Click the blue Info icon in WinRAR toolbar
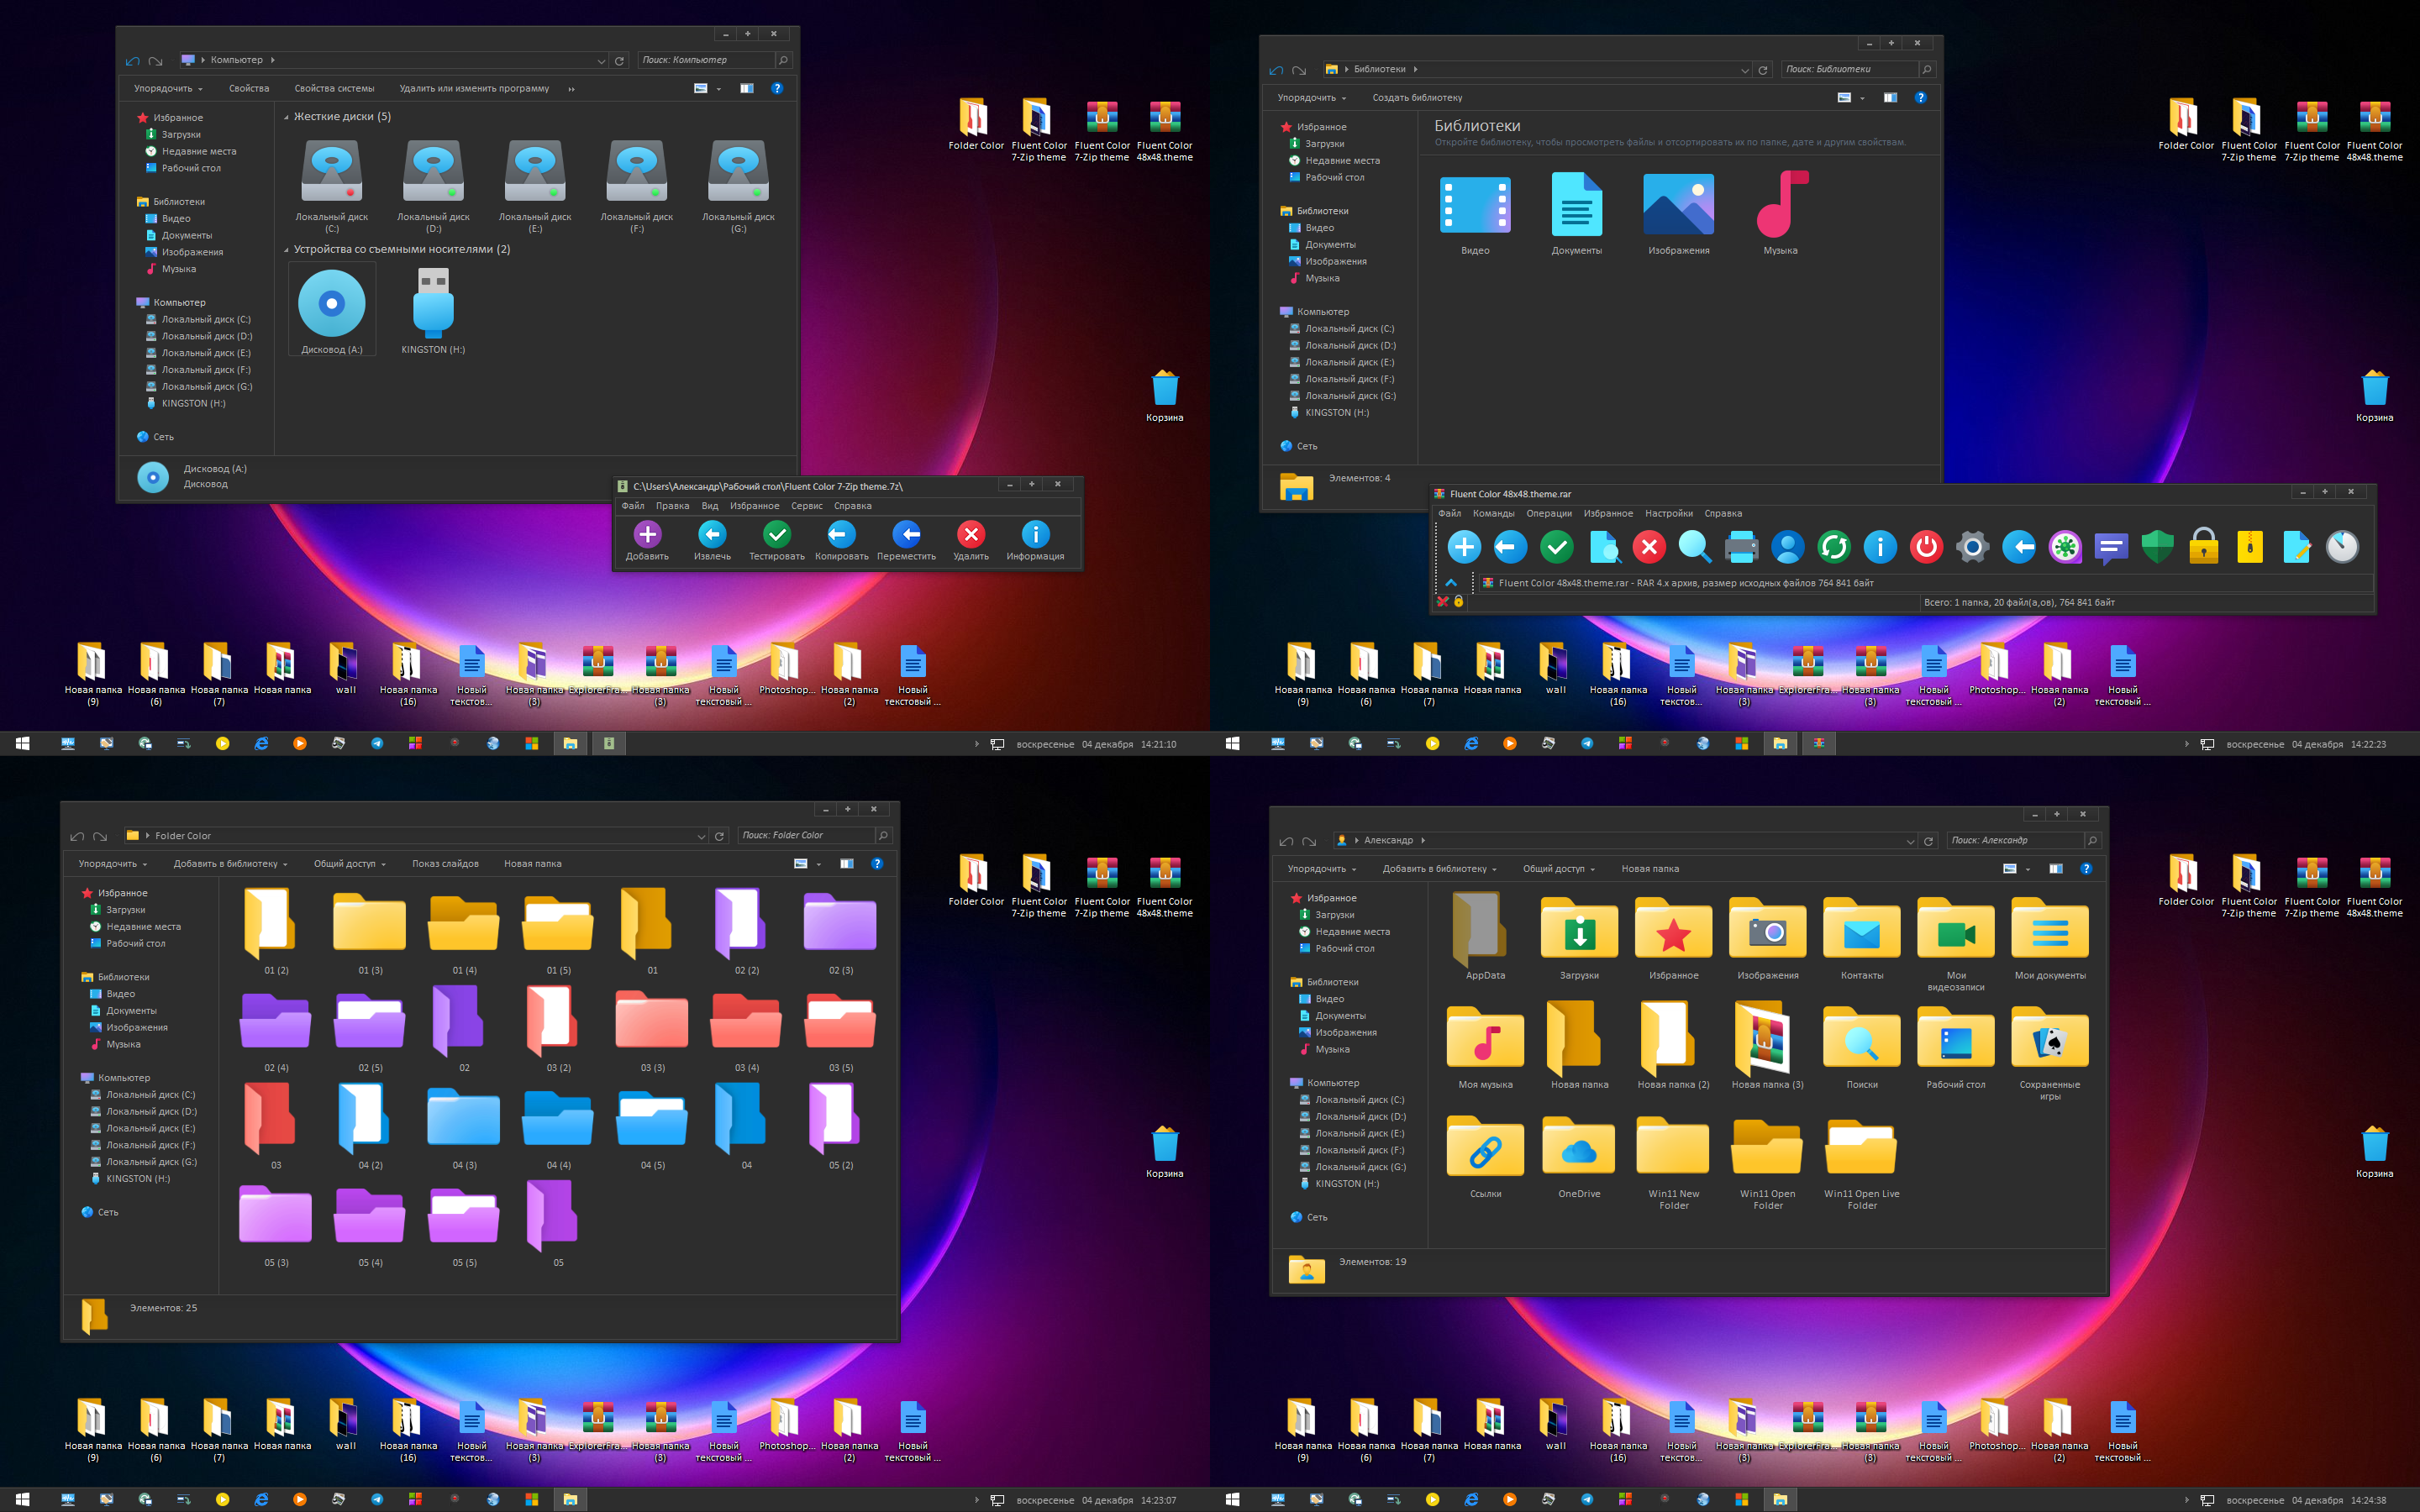Image resolution: width=2420 pixels, height=1512 pixels. point(1880,547)
